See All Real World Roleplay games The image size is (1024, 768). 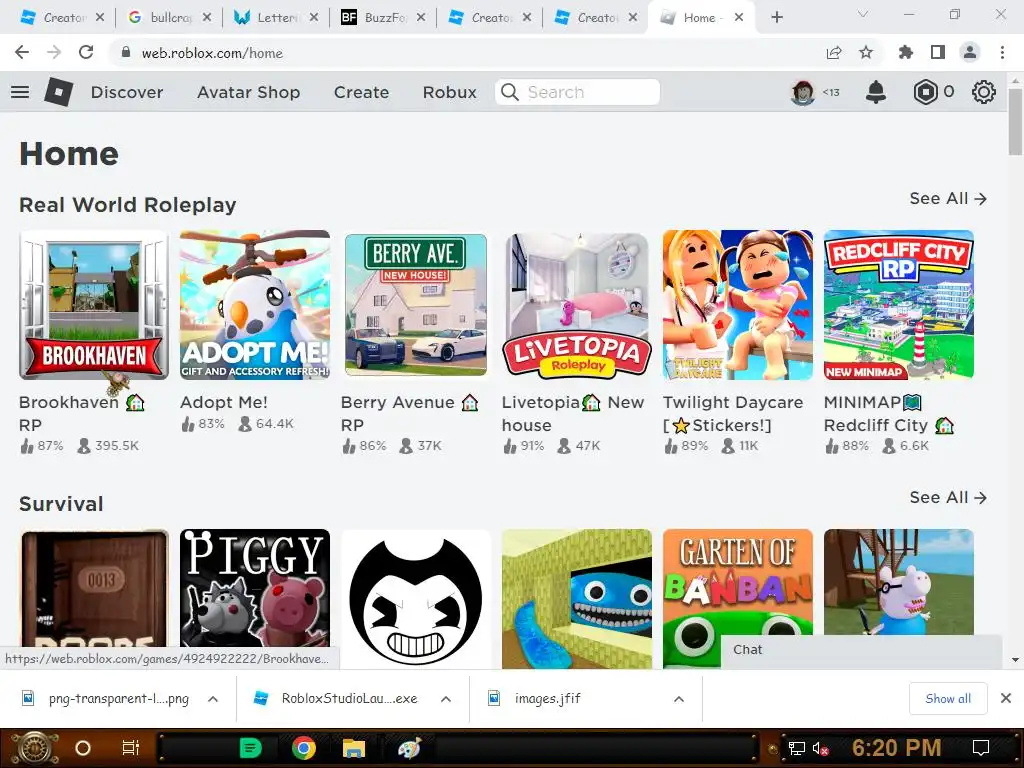[x=948, y=199]
